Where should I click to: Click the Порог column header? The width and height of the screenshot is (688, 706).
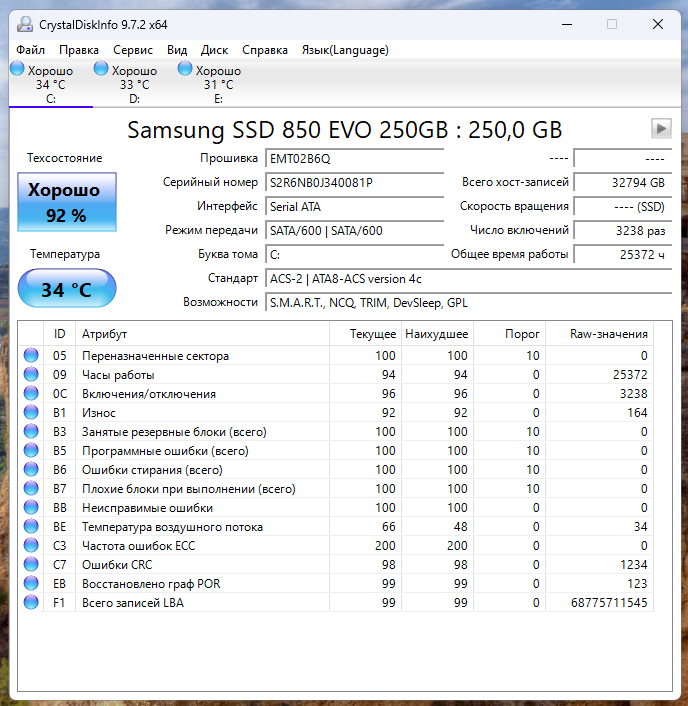point(509,334)
